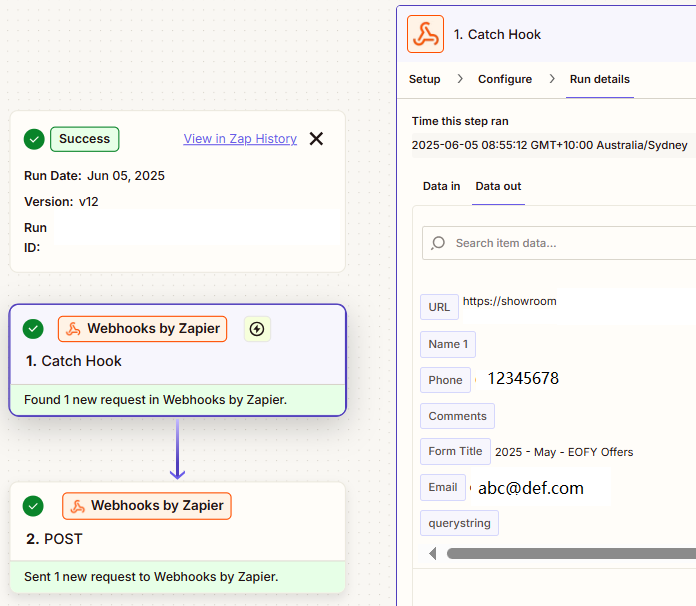The height and width of the screenshot is (606, 696).
Task: Click Sent 1 new request status message
Action: (151, 577)
